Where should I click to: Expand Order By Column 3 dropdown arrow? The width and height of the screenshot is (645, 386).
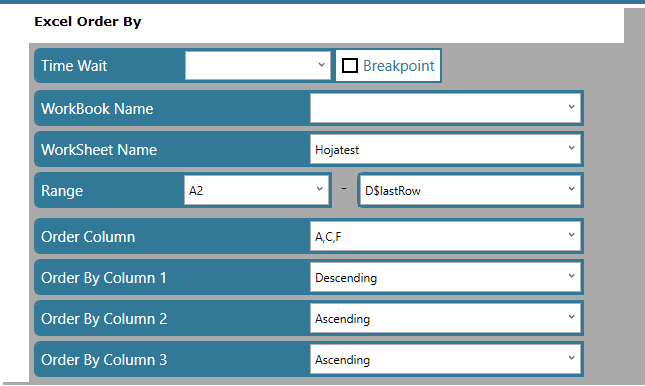571,358
